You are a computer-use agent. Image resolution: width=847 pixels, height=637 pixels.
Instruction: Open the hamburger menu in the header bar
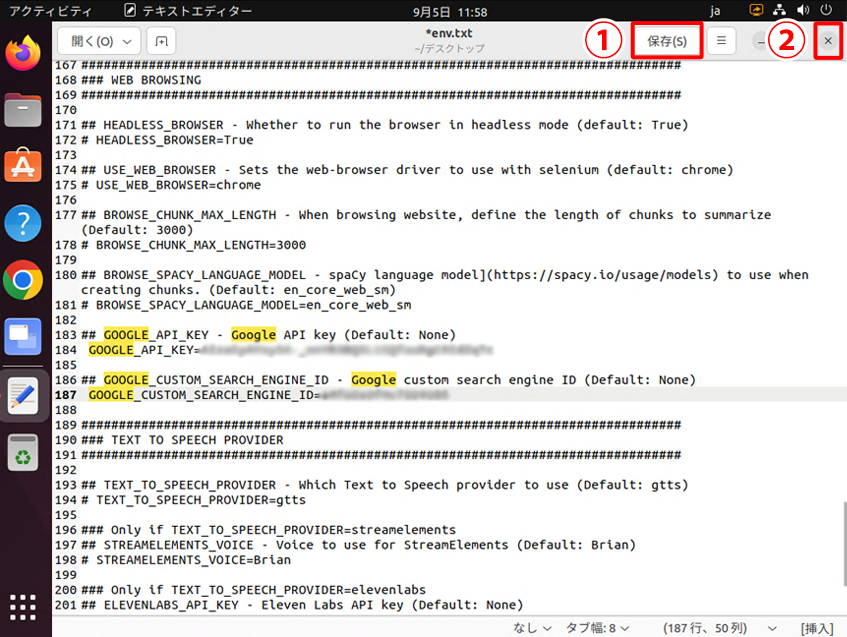[721, 42]
